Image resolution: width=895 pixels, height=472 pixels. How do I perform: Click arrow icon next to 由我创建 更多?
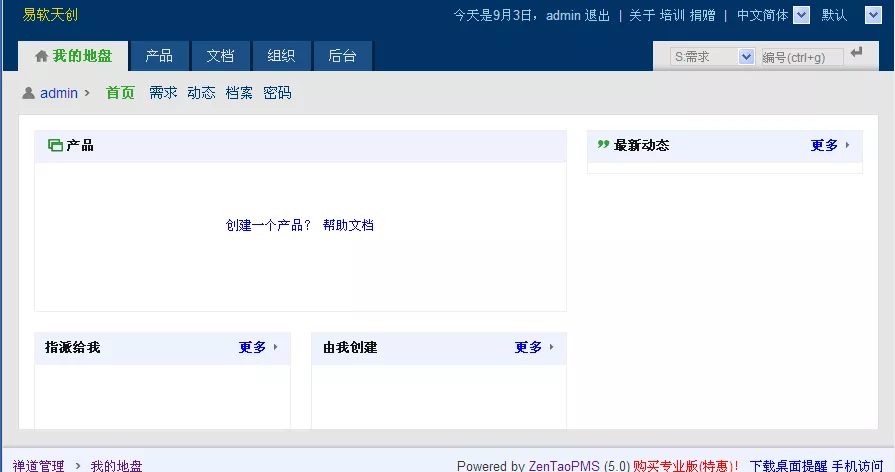pyautogui.click(x=551, y=347)
